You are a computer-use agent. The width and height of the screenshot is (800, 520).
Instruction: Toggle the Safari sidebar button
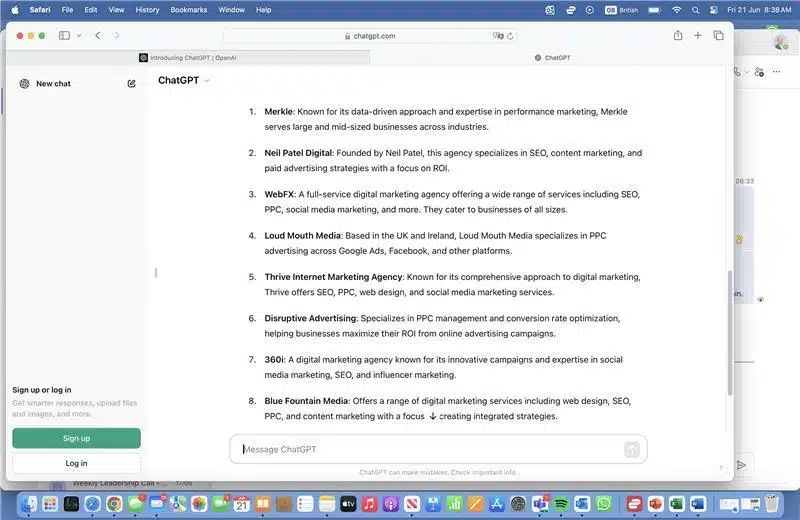pyautogui.click(x=64, y=36)
